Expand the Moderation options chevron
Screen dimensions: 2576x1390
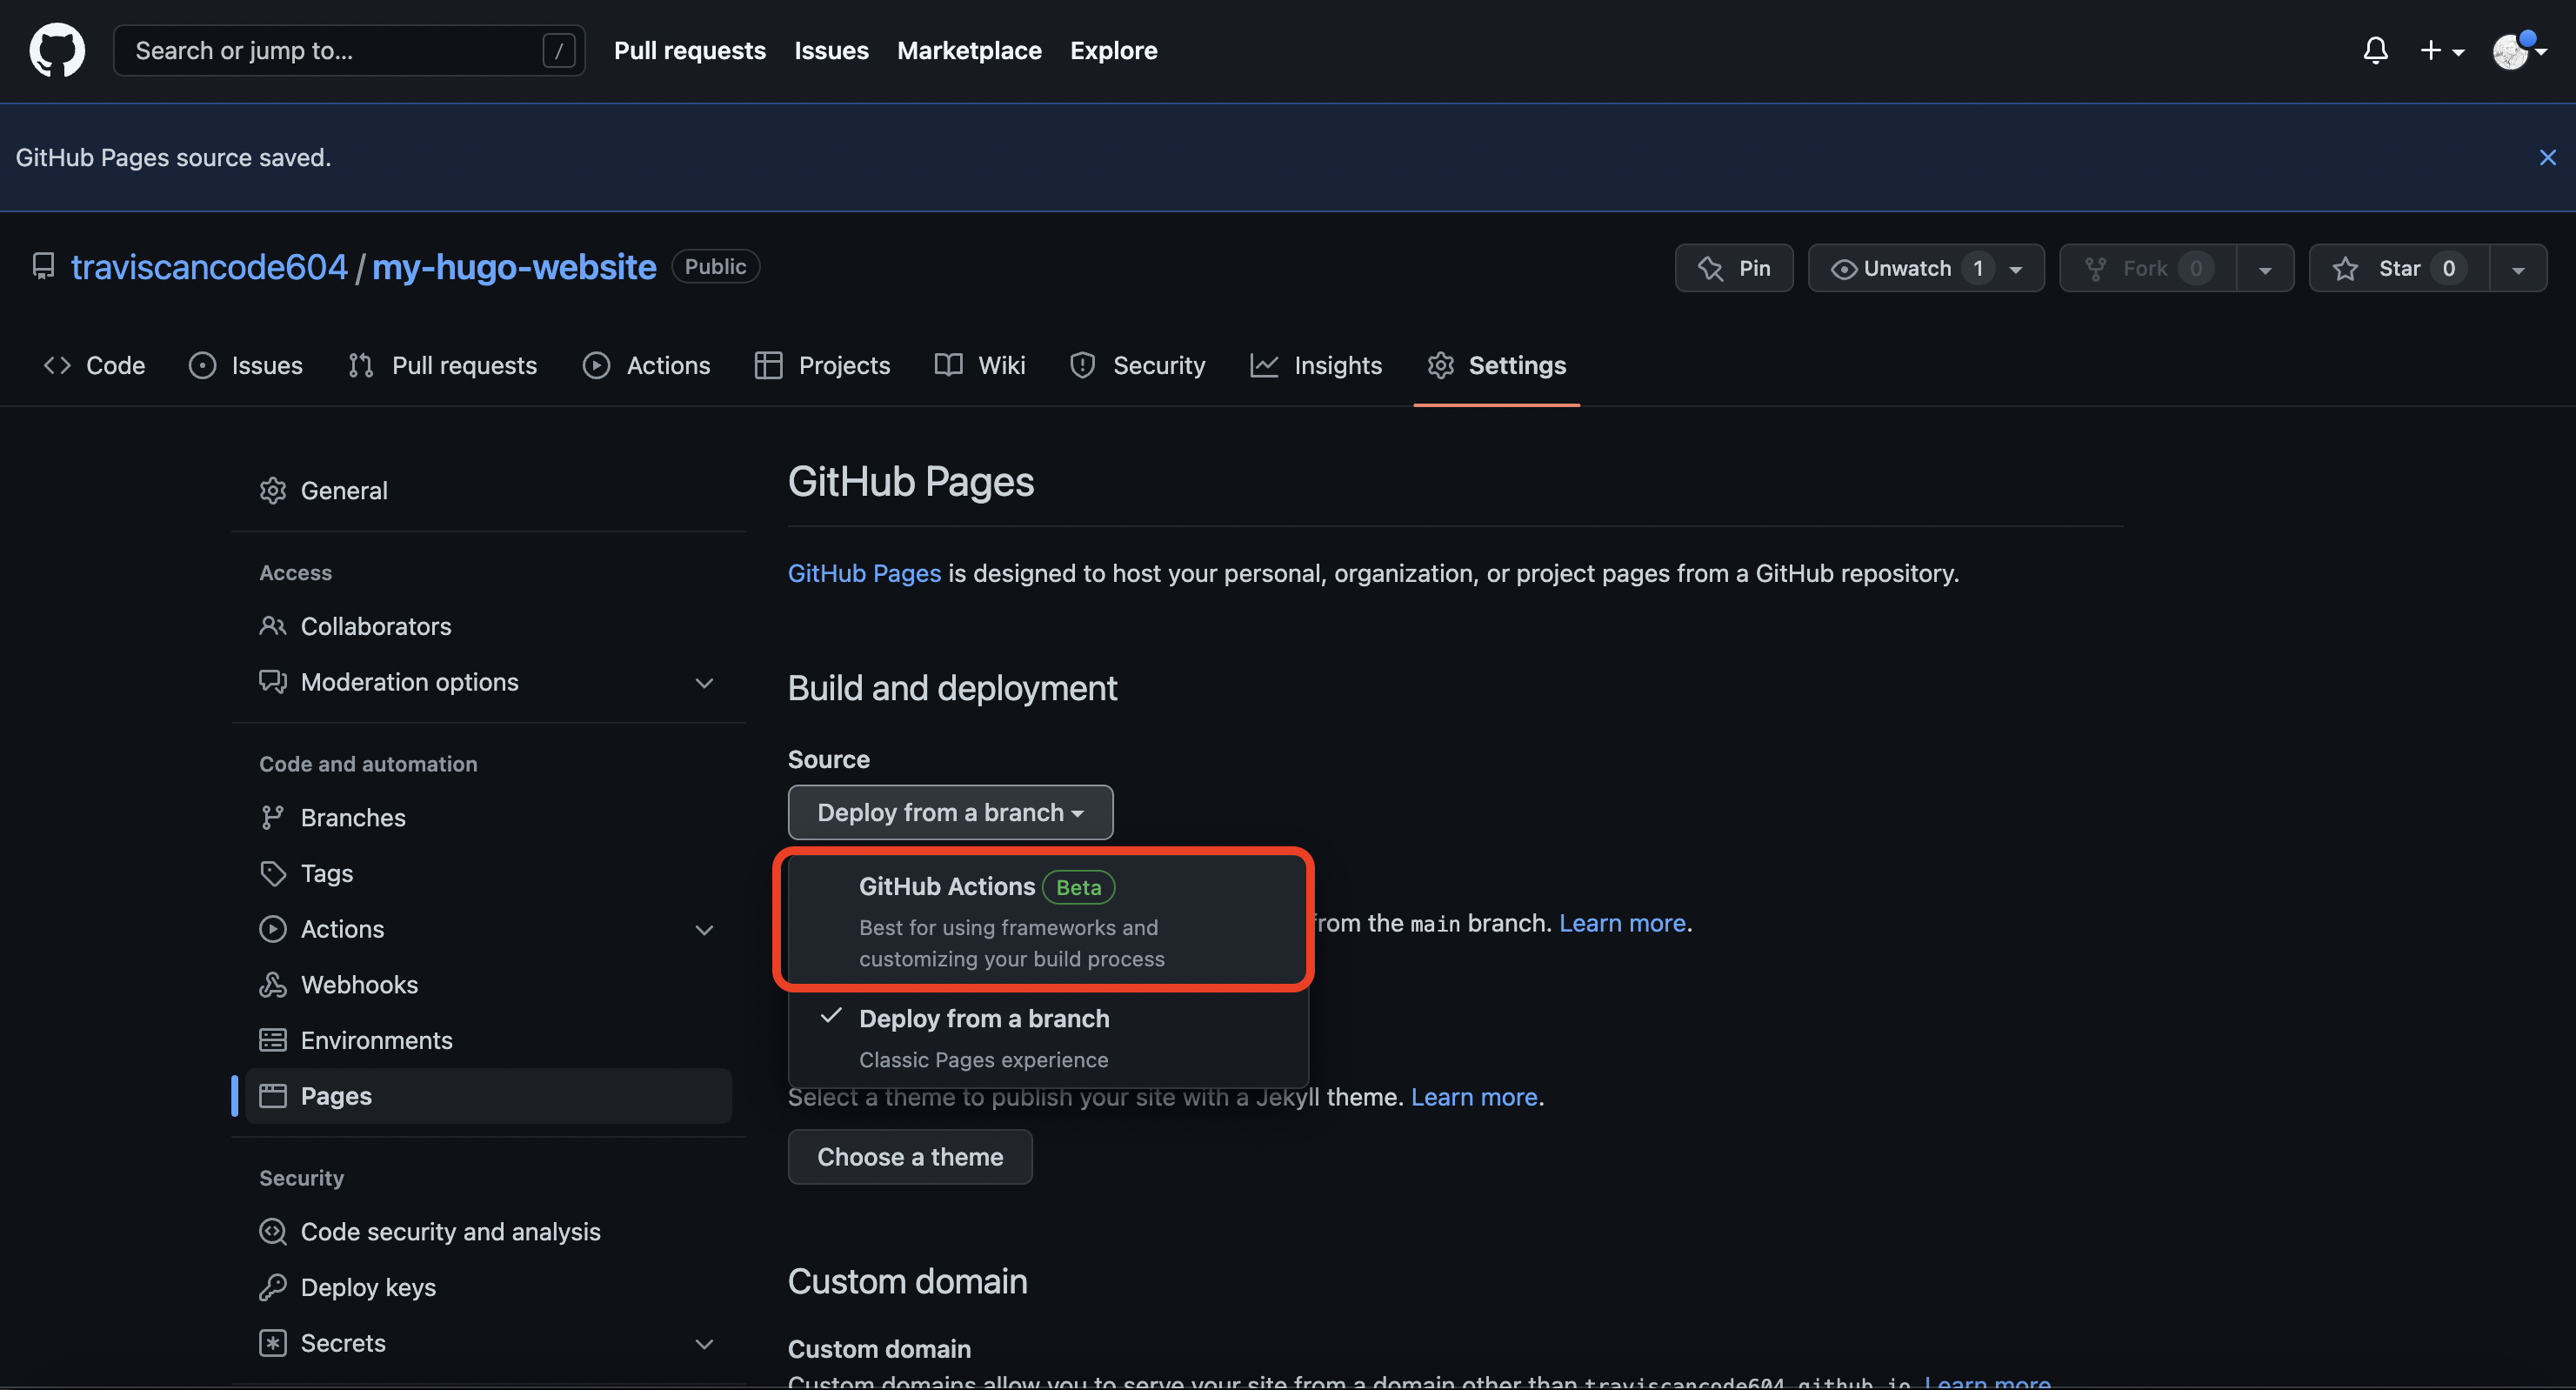click(704, 683)
